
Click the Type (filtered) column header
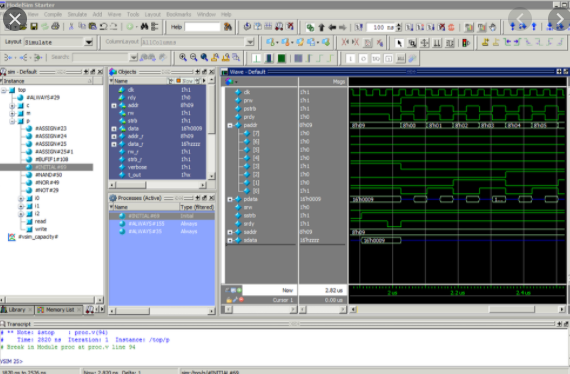(197, 207)
